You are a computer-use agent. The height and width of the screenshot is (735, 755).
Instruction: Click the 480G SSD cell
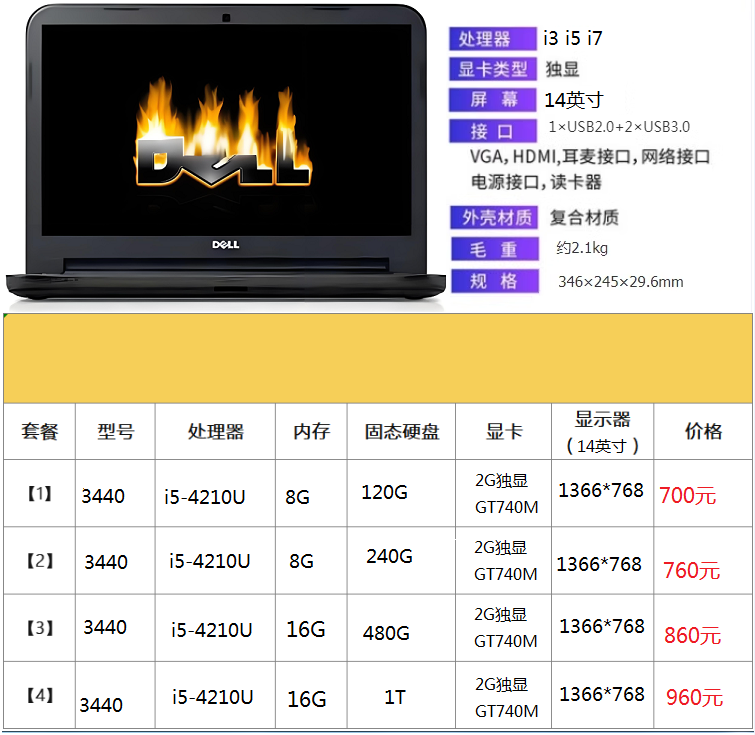pos(386,633)
